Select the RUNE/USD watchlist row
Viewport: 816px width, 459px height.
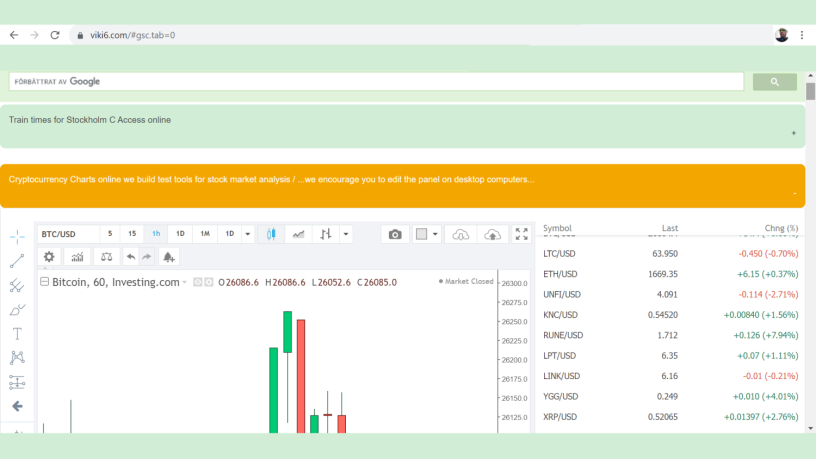pyautogui.click(x=670, y=335)
